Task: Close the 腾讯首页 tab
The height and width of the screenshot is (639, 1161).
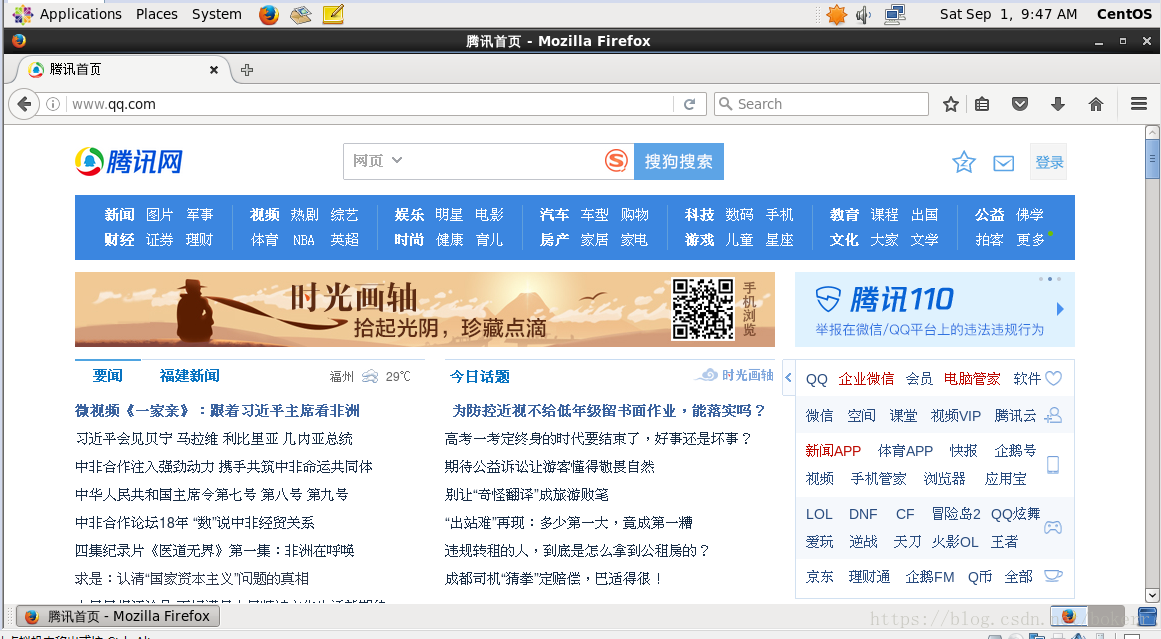Action: pos(213,70)
